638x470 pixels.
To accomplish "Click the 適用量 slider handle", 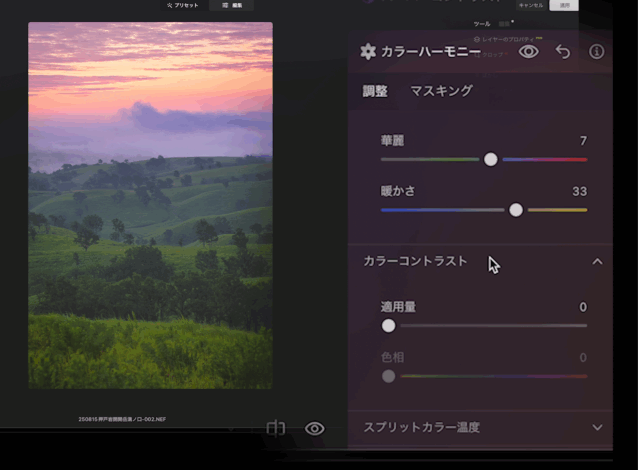I will [389, 326].
